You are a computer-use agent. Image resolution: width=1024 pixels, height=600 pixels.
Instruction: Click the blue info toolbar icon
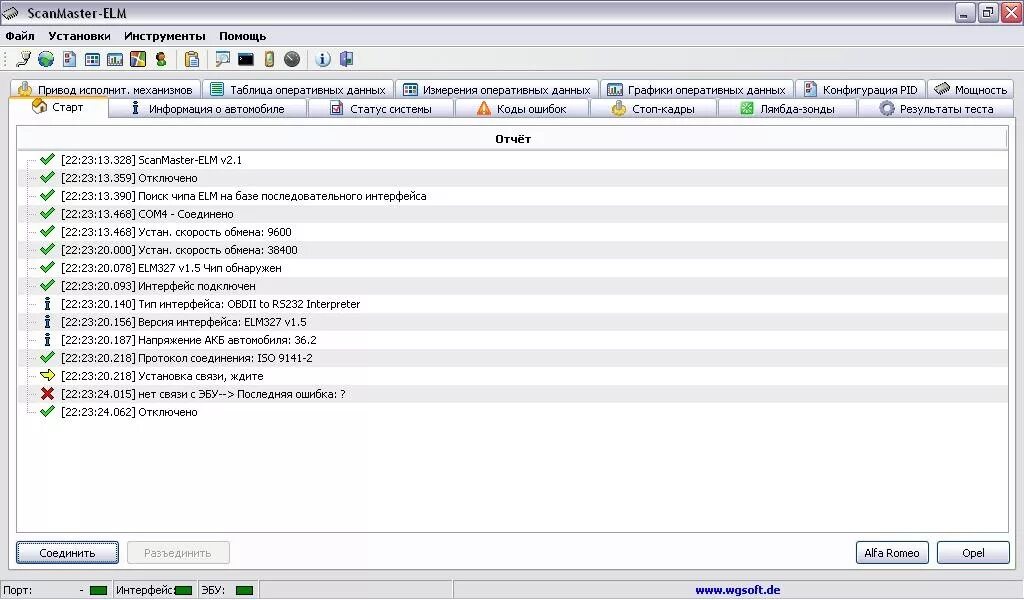(x=323, y=59)
